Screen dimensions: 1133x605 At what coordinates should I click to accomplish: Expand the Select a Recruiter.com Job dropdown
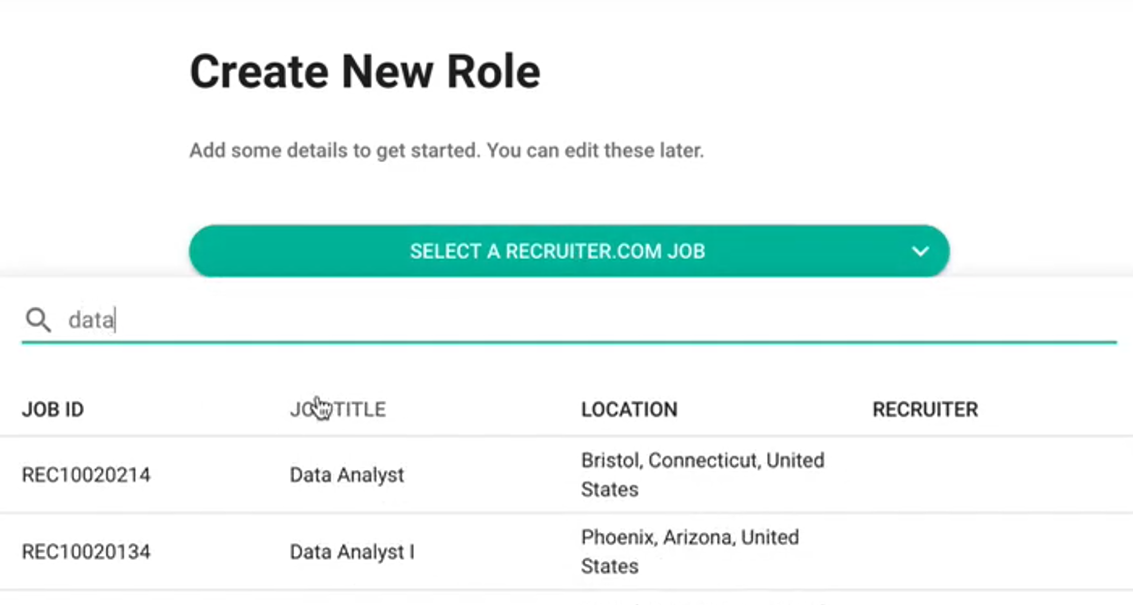point(557,251)
